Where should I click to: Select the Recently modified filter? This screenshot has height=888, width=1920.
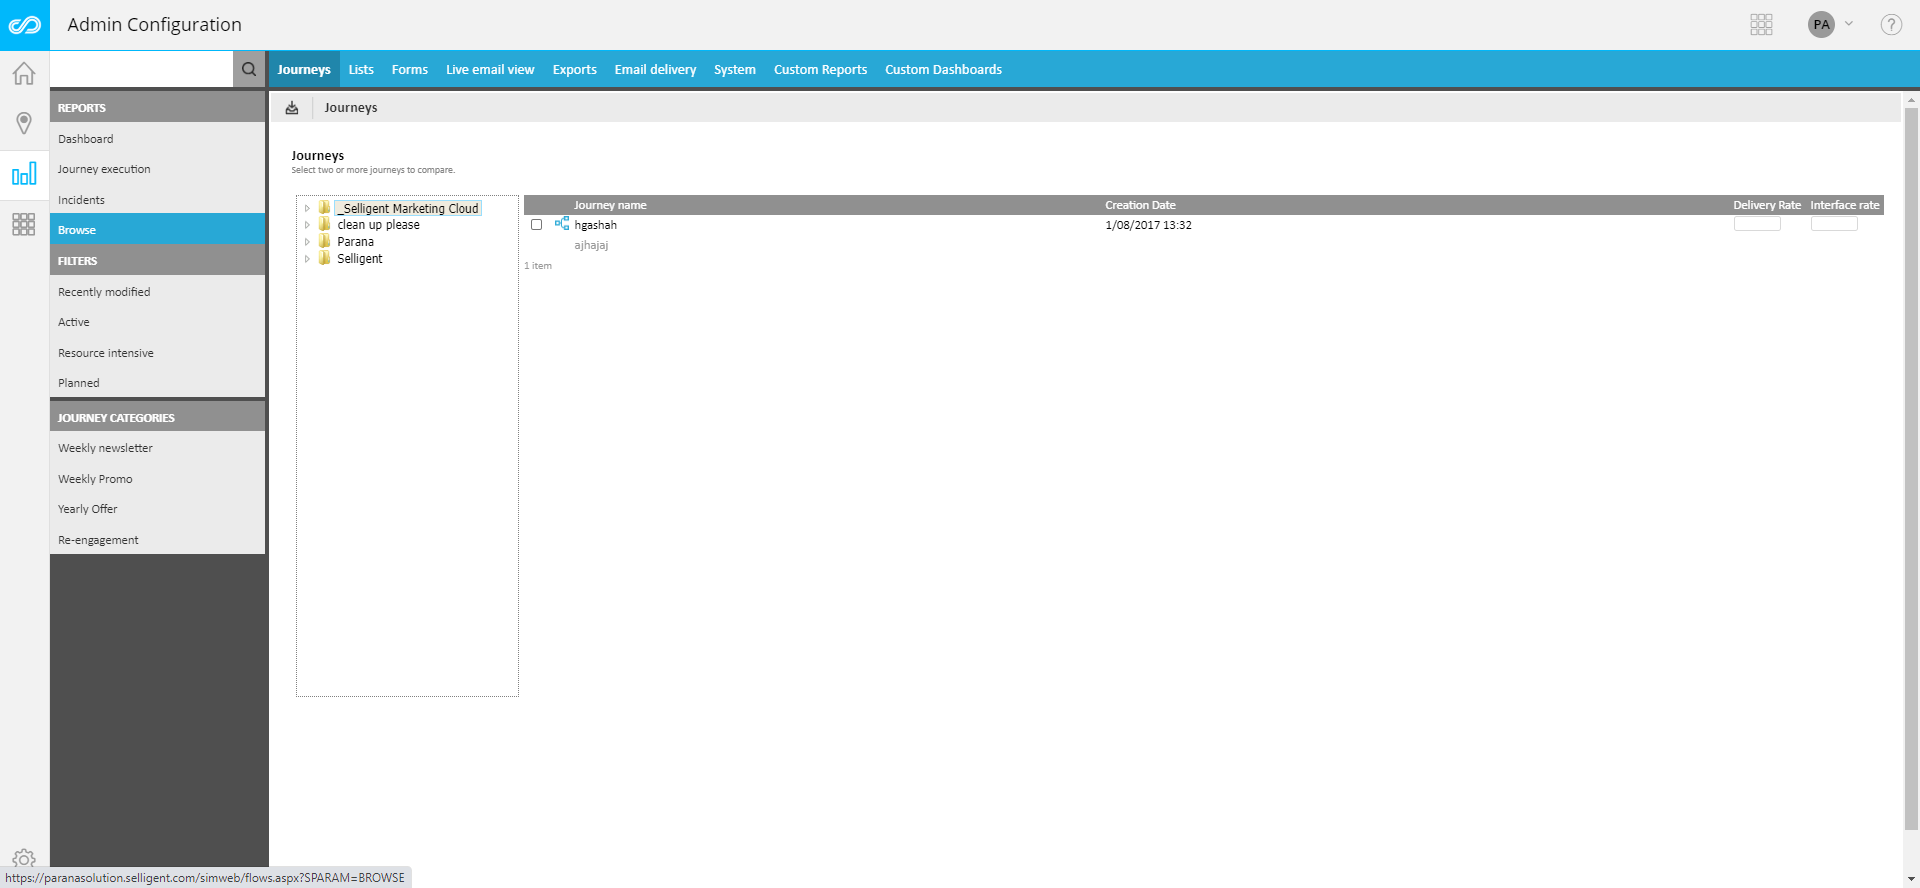[104, 292]
